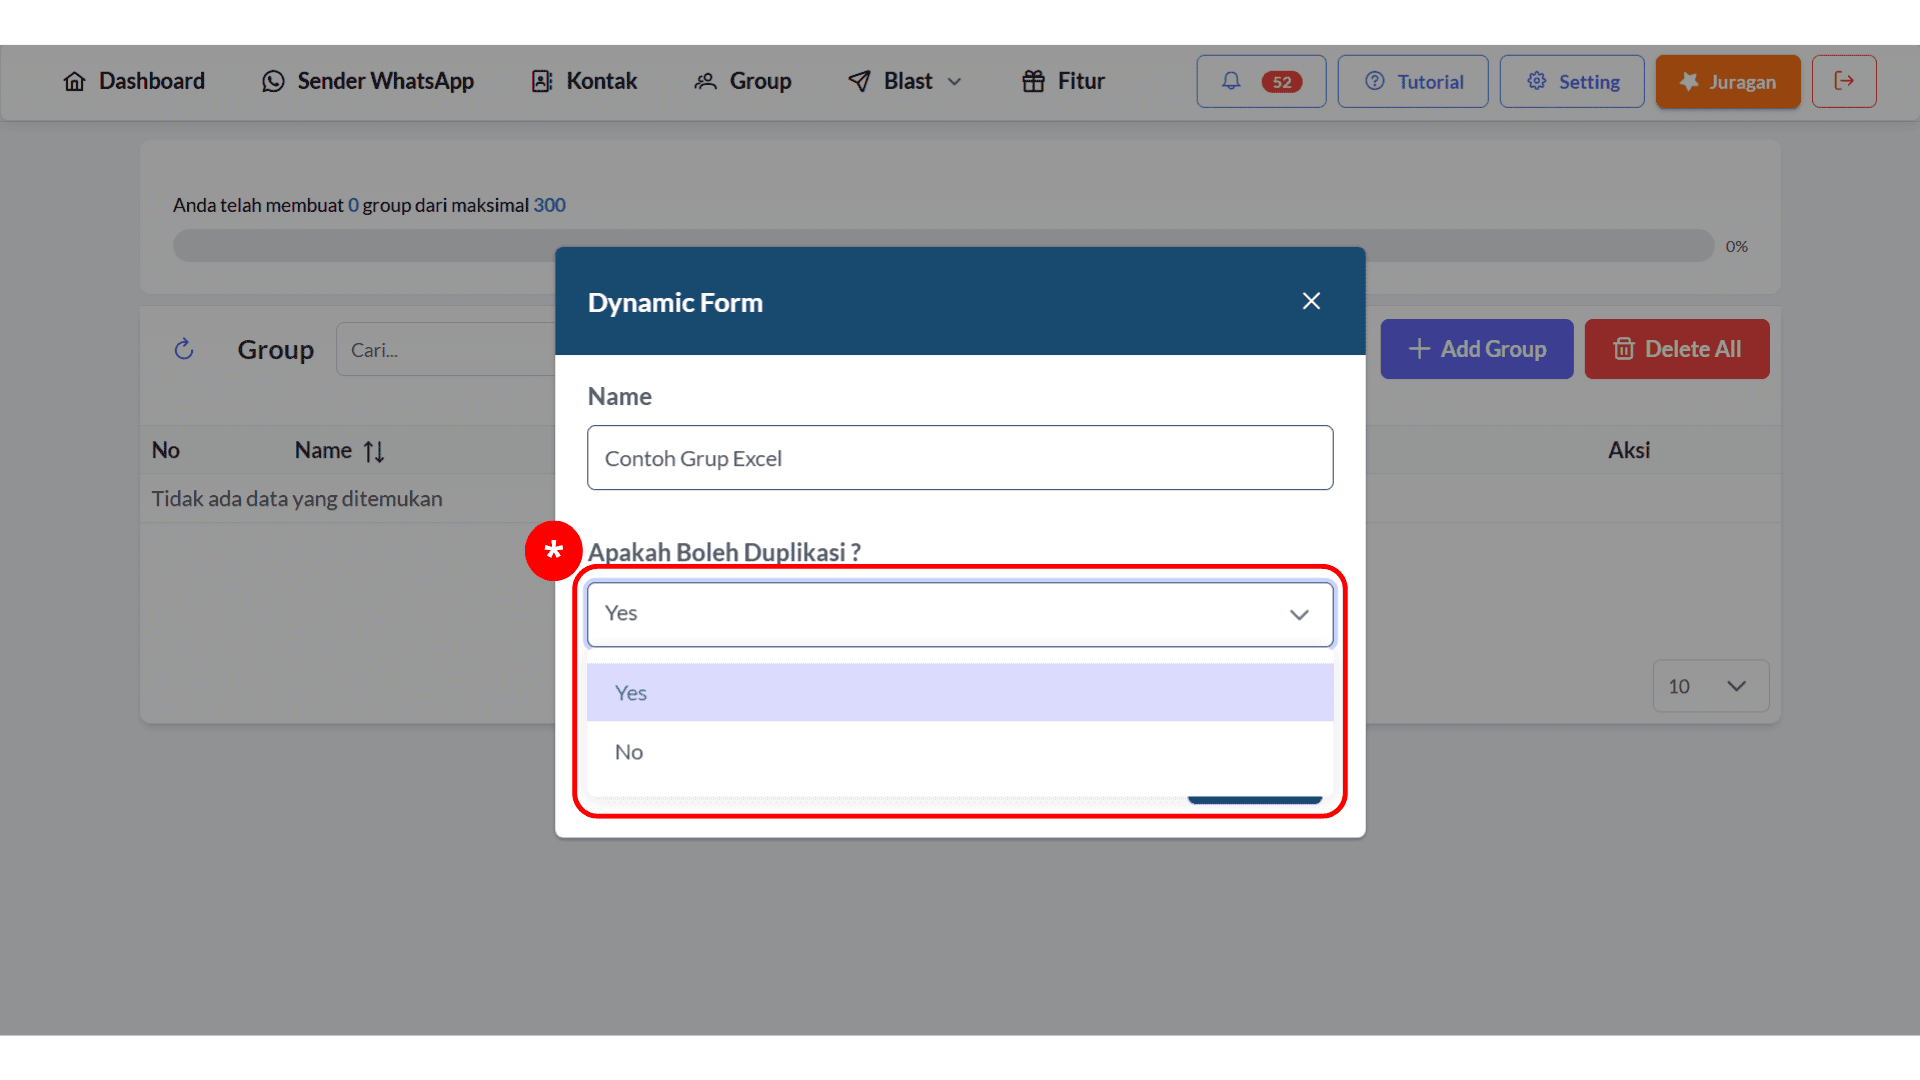Image resolution: width=1920 pixels, height=1080 pixels.
Task: Click the logout icon button
Action: (1844, 81)
